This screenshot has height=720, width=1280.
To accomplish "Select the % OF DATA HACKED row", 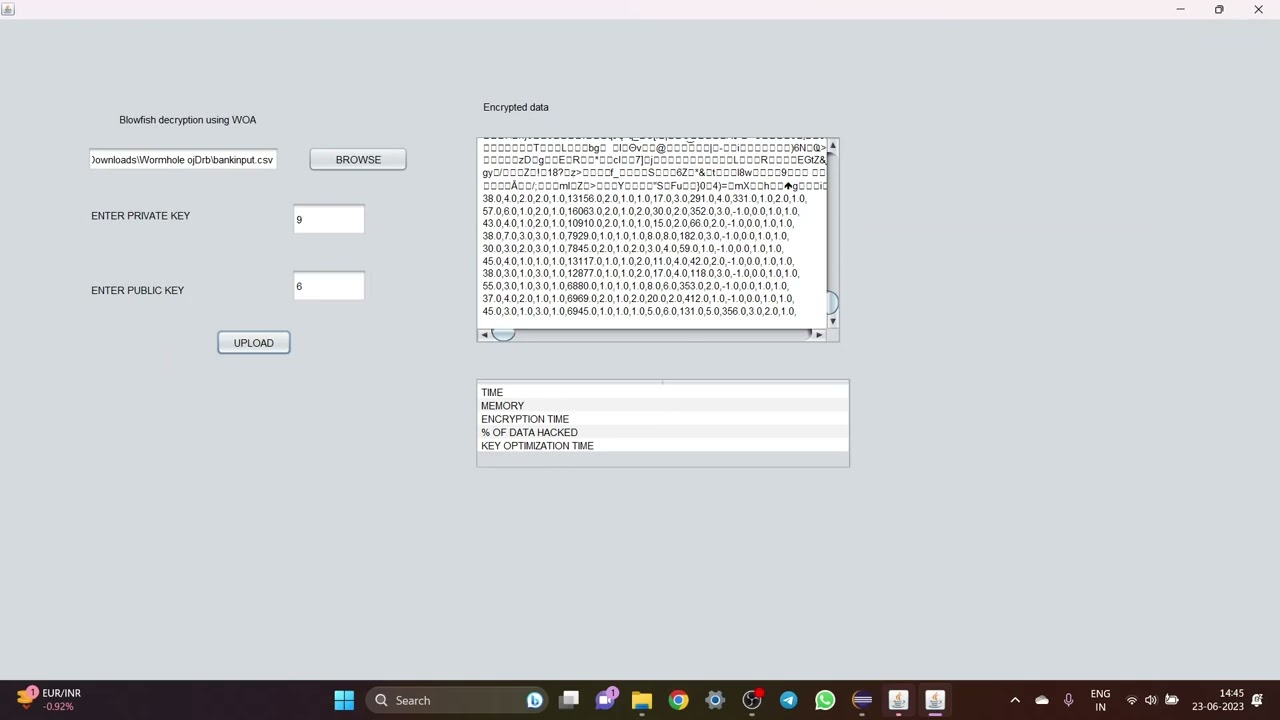I will (x=529, y=433).
